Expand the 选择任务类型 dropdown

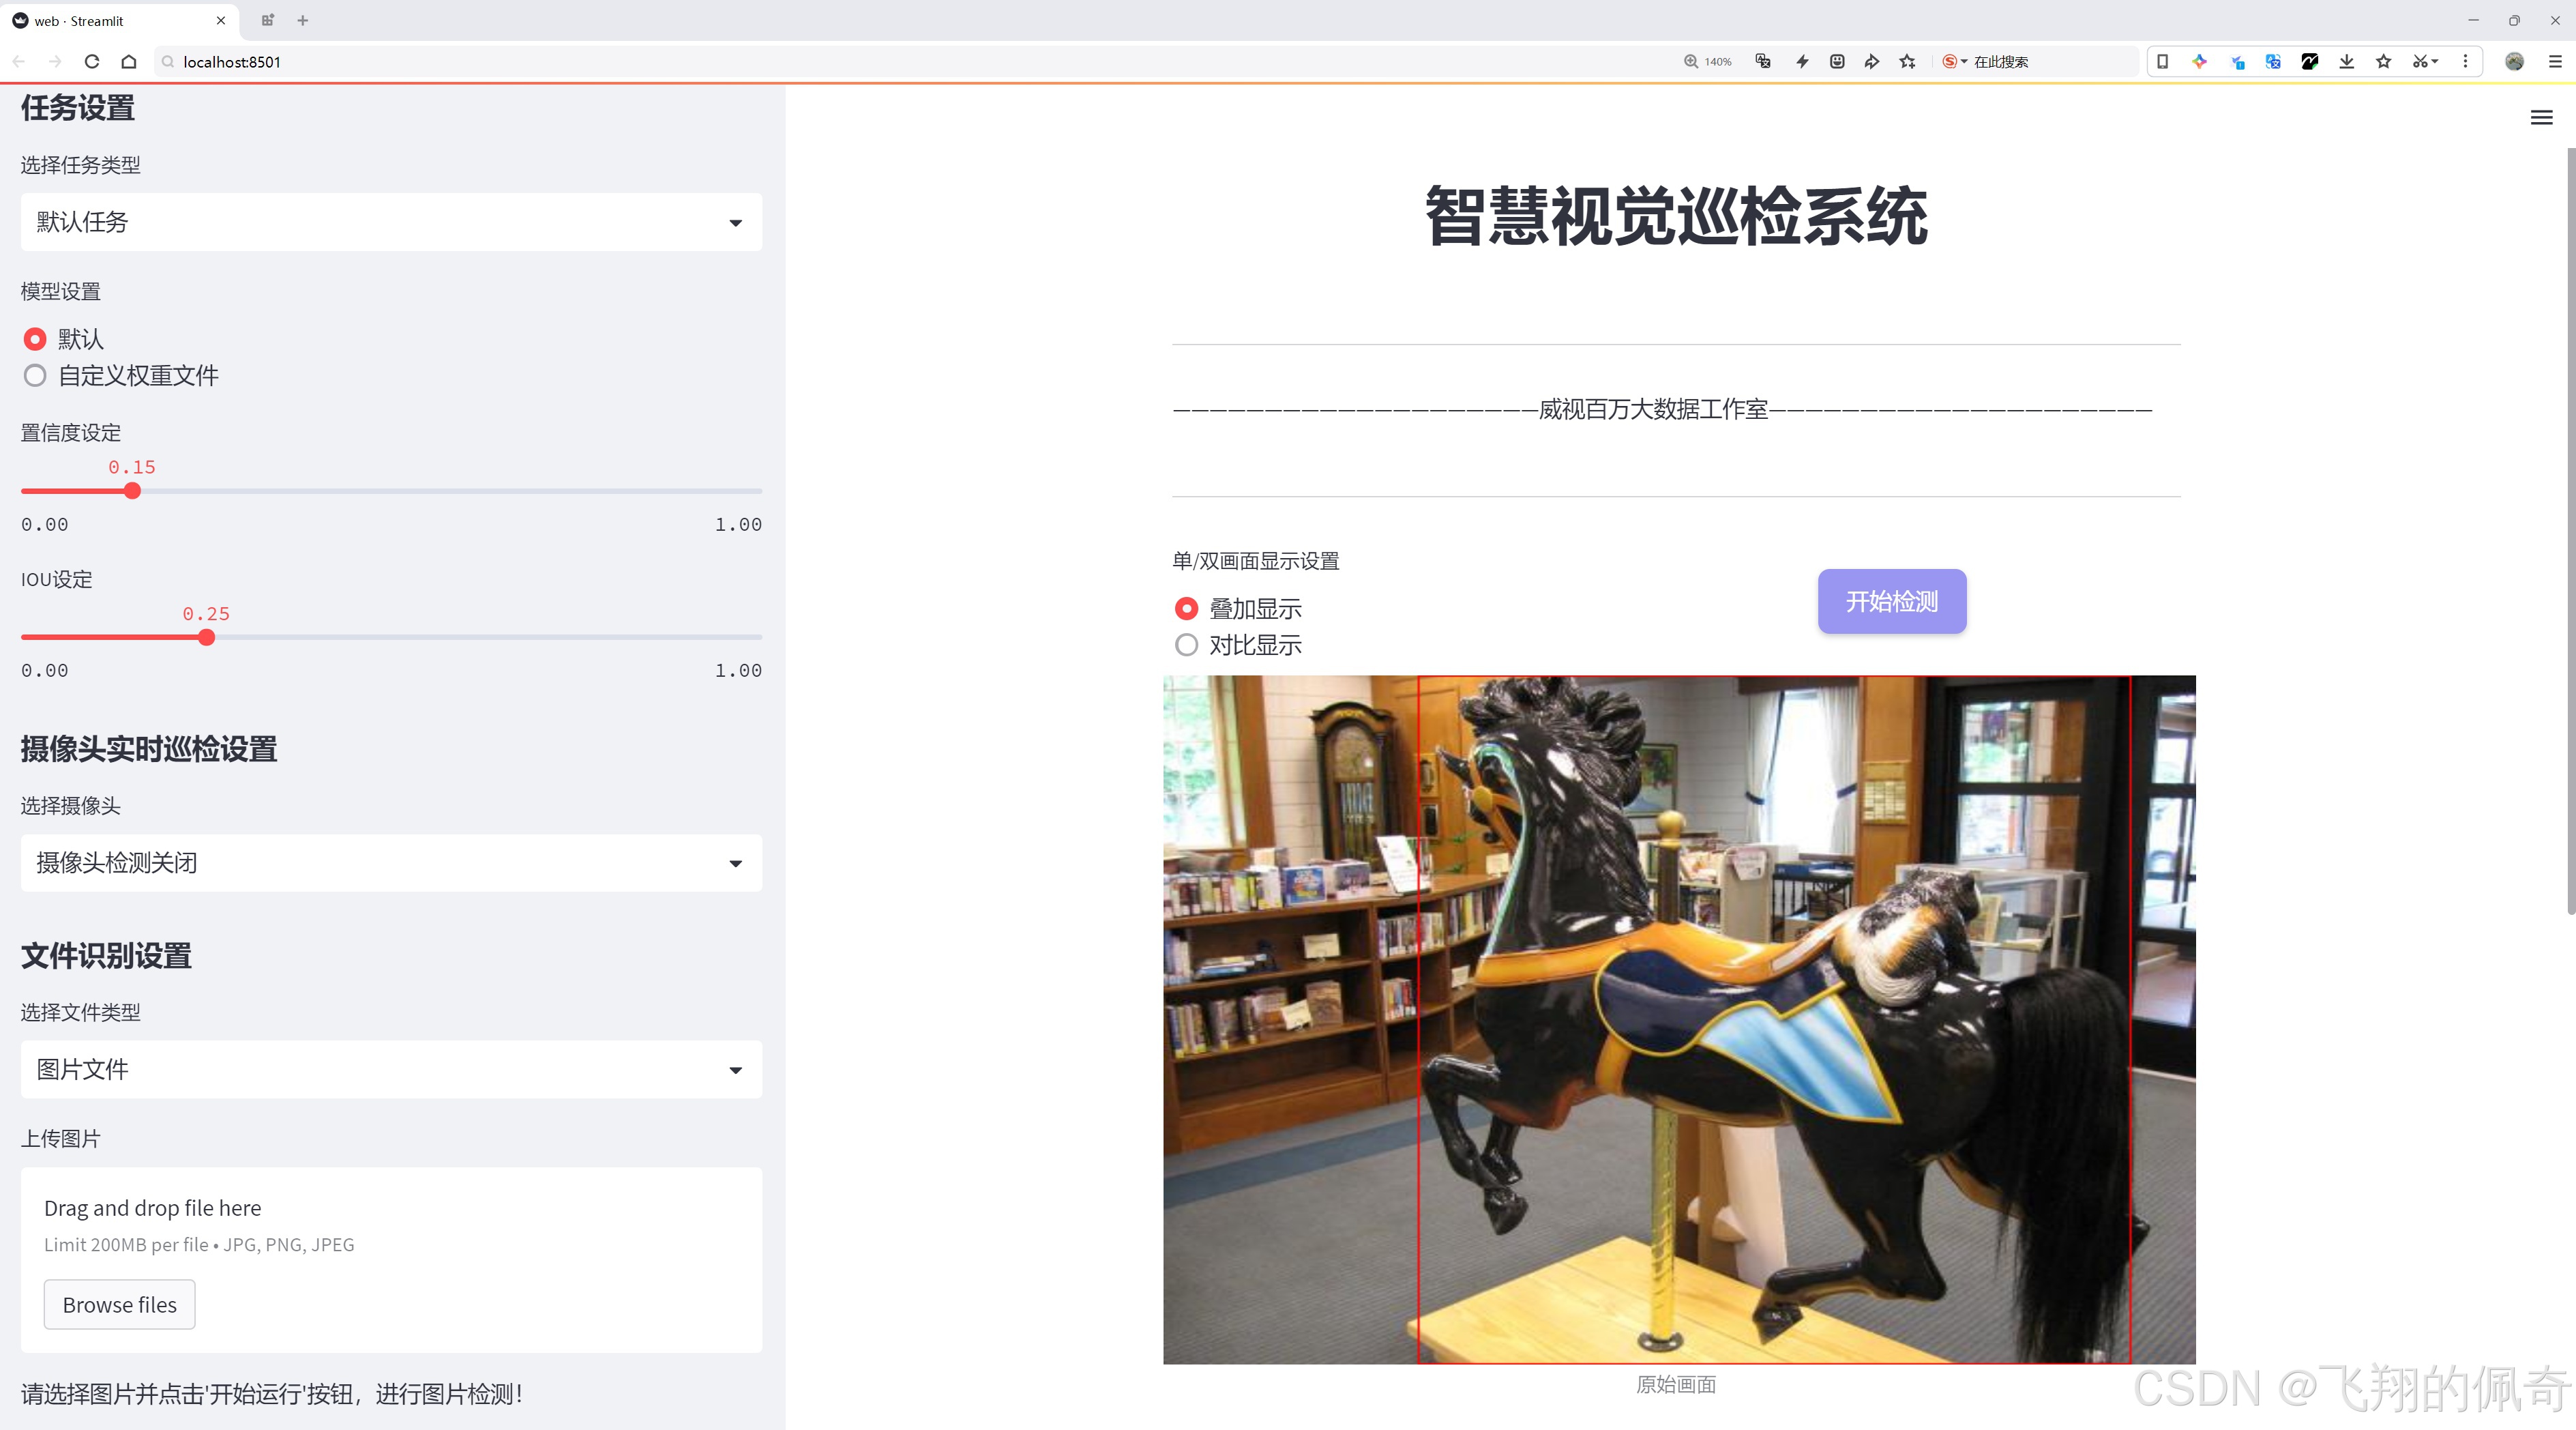coord(391,222)
